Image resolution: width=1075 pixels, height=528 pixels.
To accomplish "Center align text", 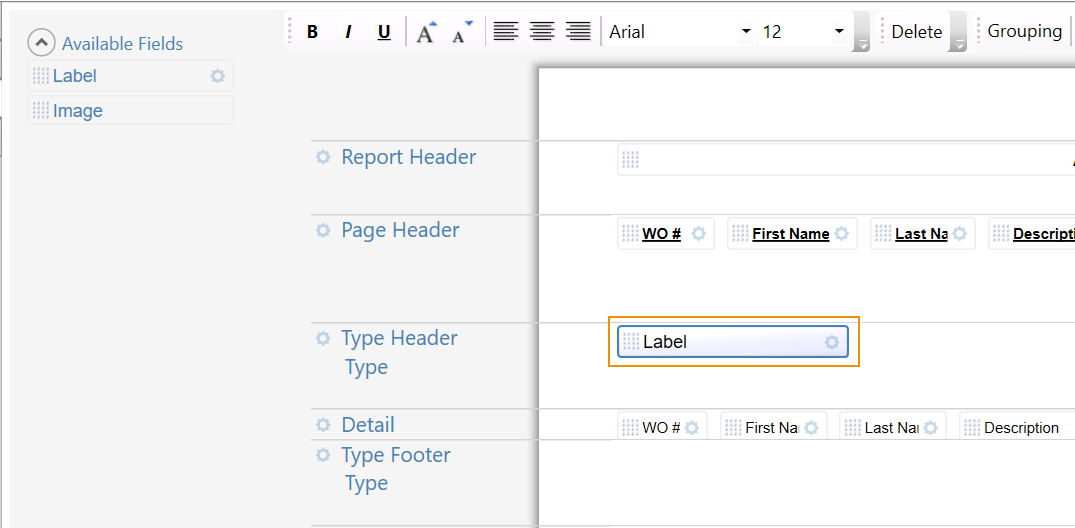I will 542,32.
